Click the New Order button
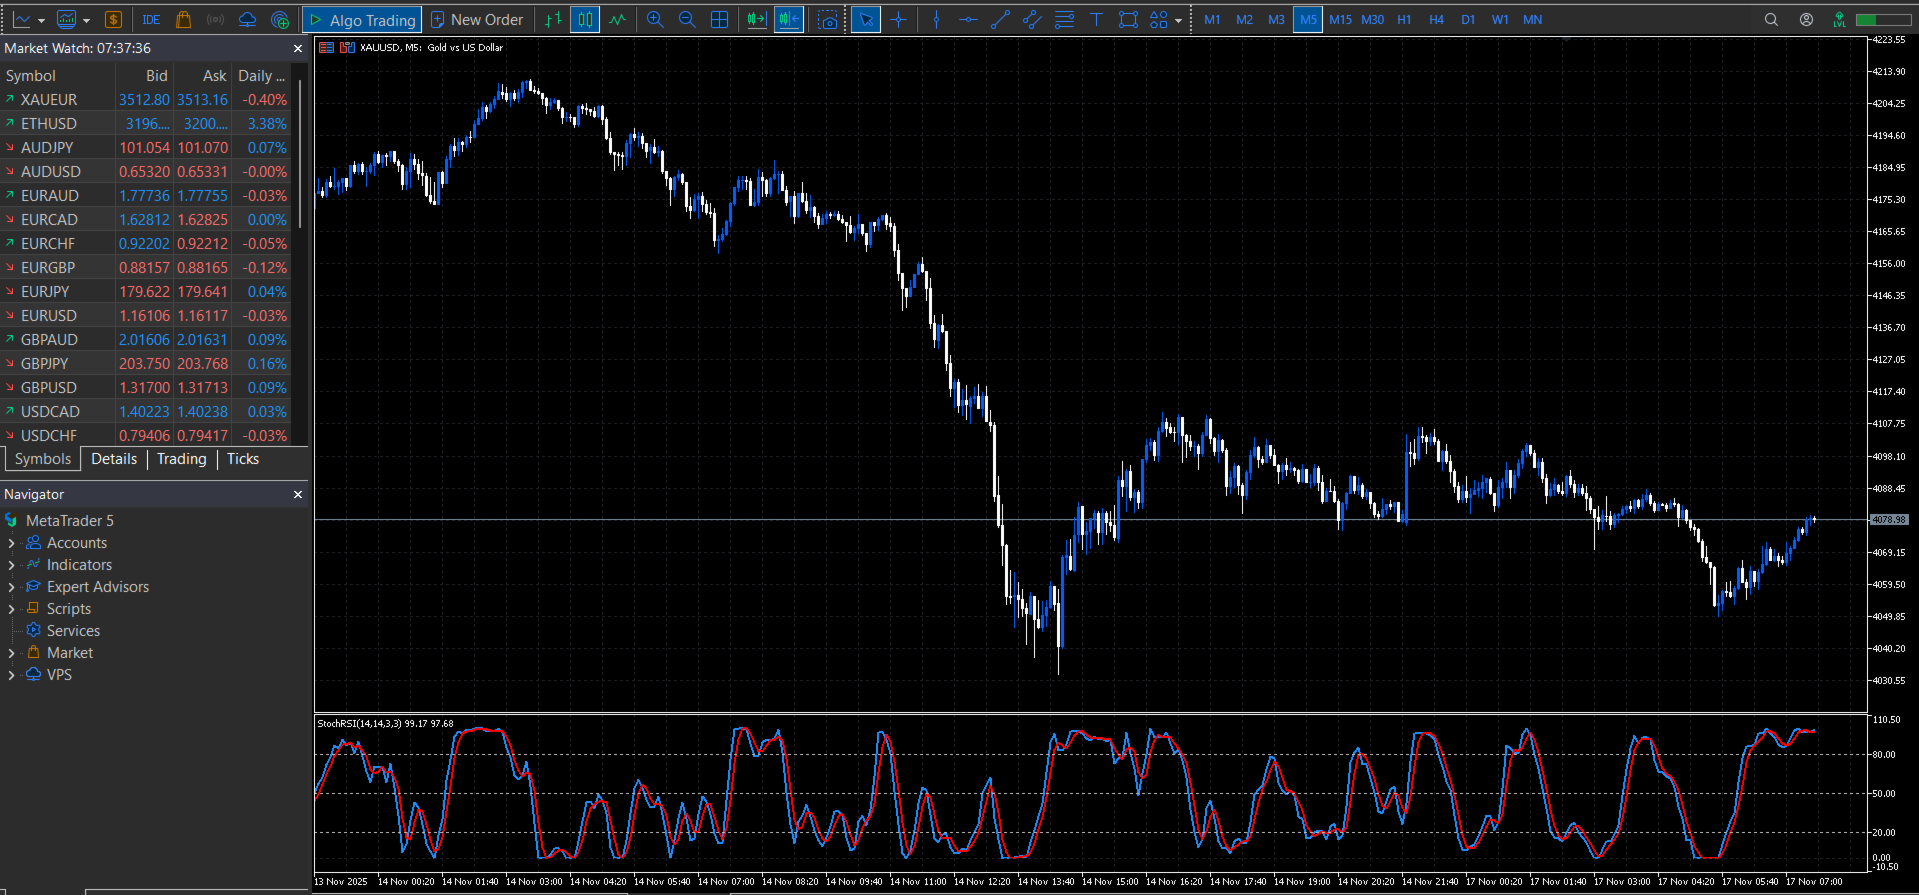The height and width of the screenshot is (895, 1919). pos(477,19)
